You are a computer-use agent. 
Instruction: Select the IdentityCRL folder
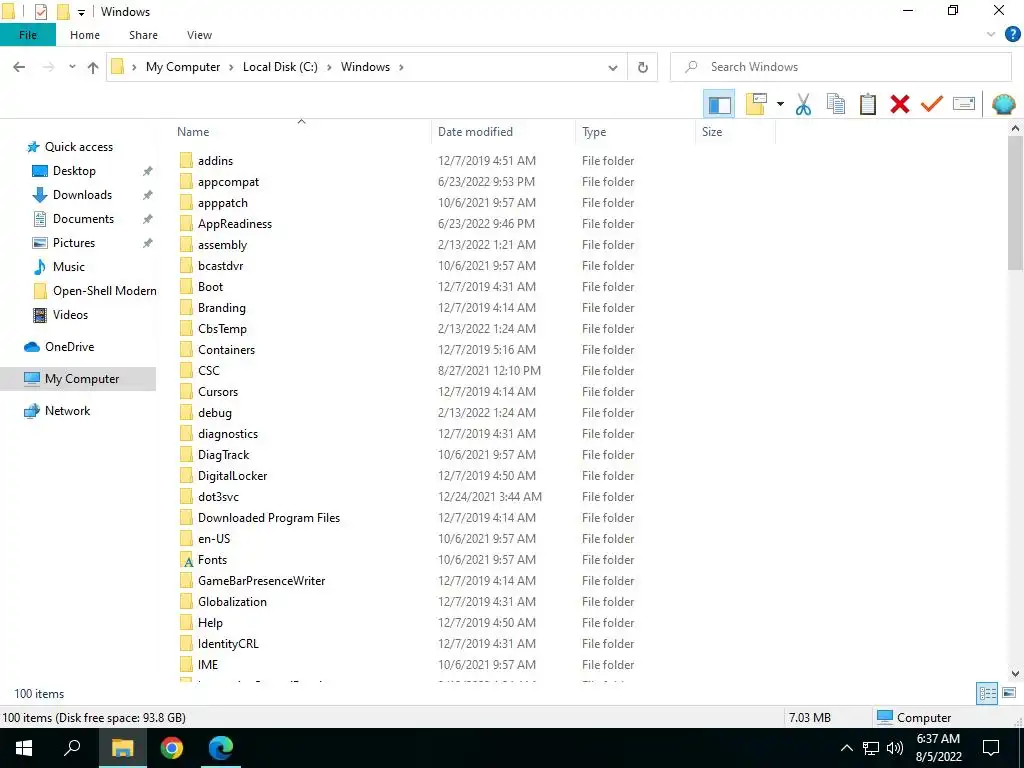pos(228,644)
